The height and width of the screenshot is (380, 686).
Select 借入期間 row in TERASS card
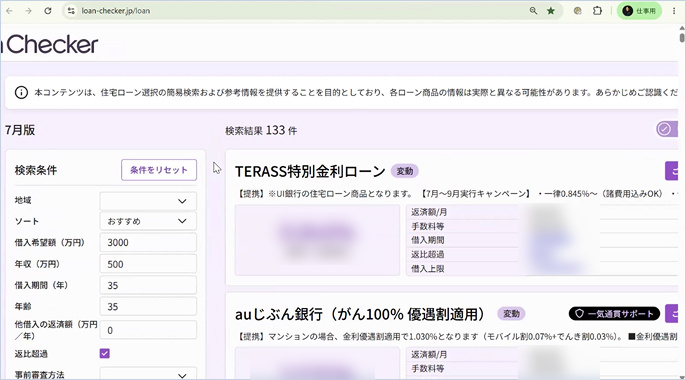coord(542,240)
